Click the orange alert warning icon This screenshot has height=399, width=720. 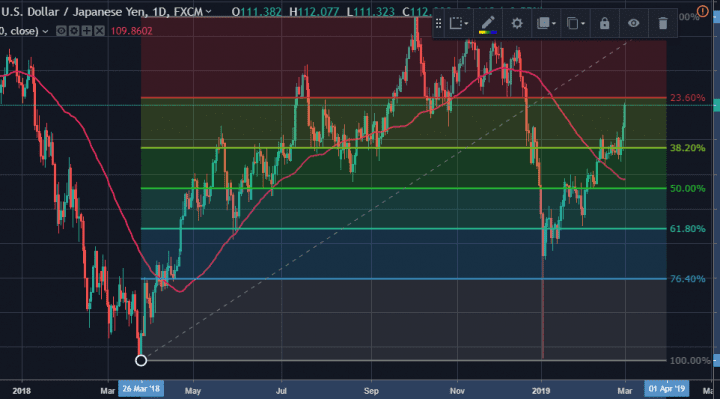point(703,11)
